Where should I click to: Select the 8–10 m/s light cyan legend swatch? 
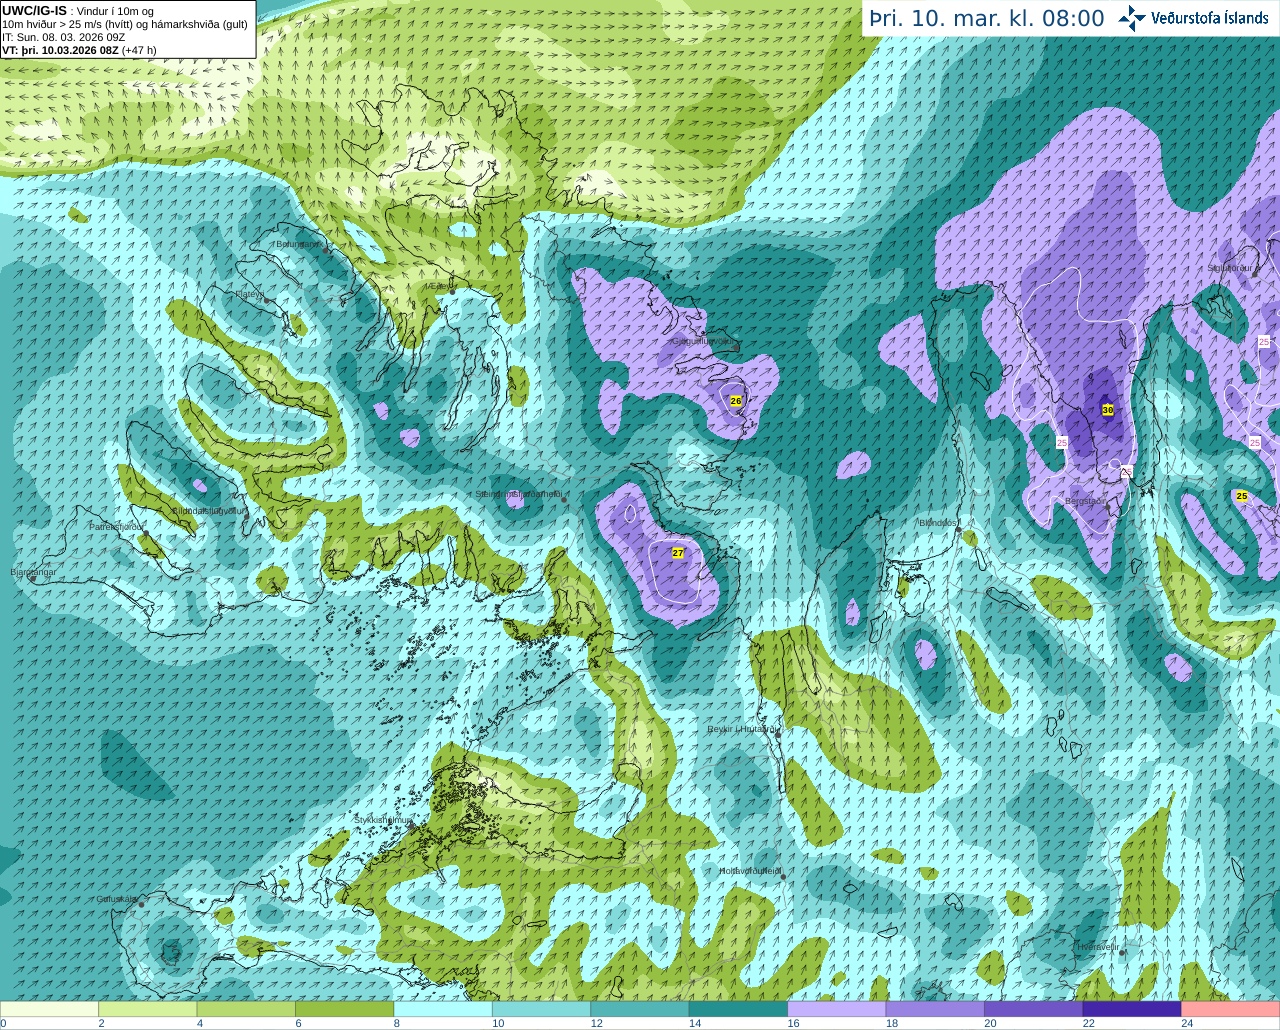click(443, 1009)
